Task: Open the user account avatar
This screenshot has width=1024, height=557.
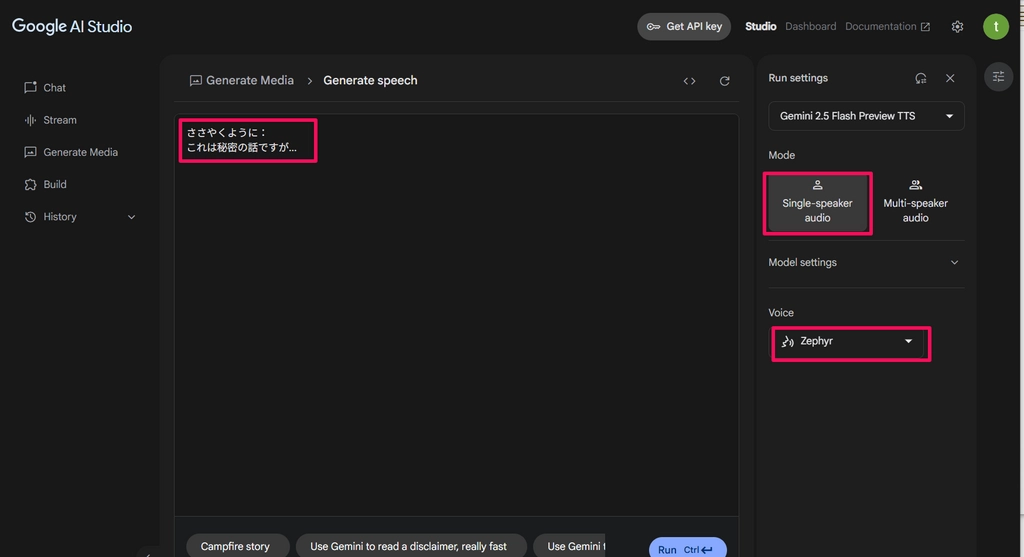Action: (x=996, y=27)
